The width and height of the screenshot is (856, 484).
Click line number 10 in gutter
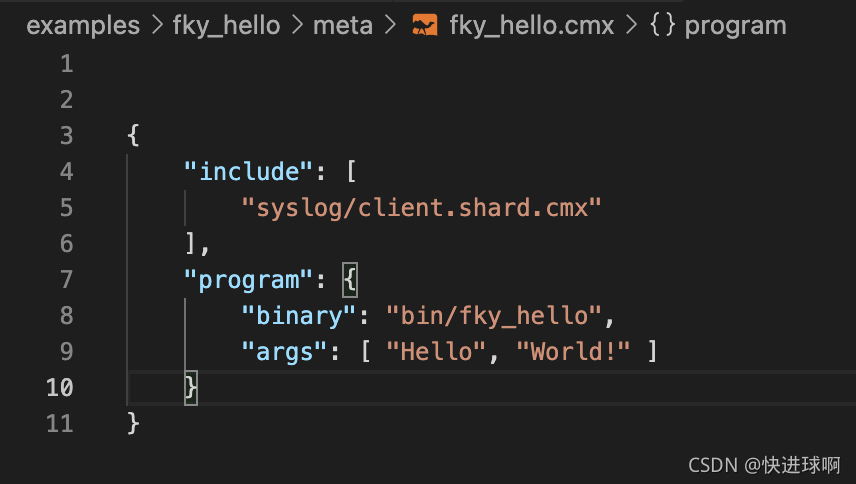60,387
